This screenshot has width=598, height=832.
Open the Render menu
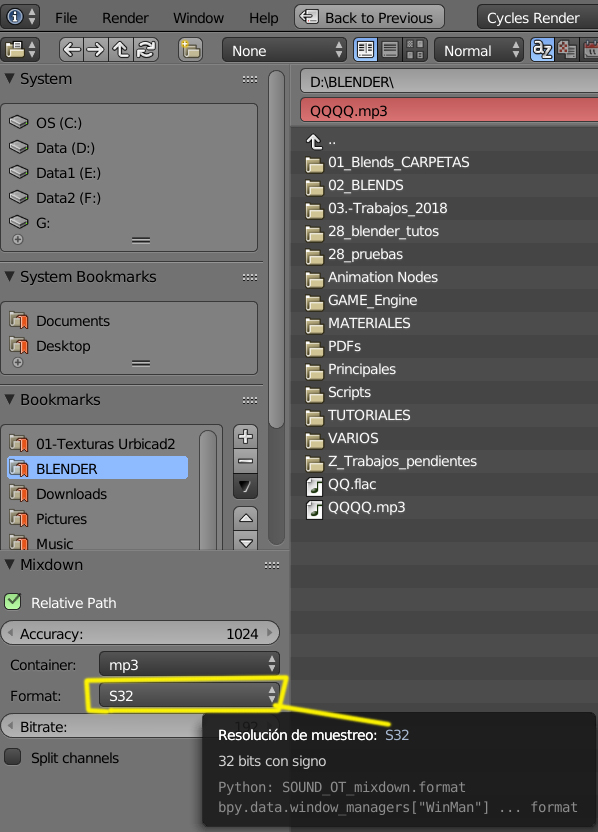125,18
